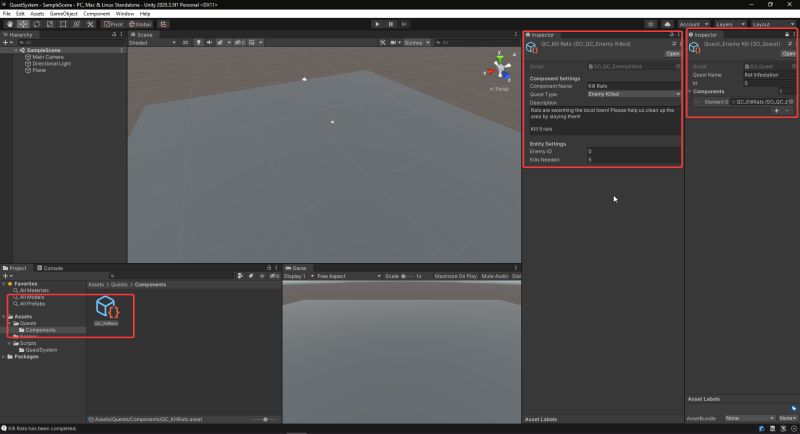This screenshot has width=800, height=434.
Task: Lock the Hierarchy panel
Action: coord(114,35)
